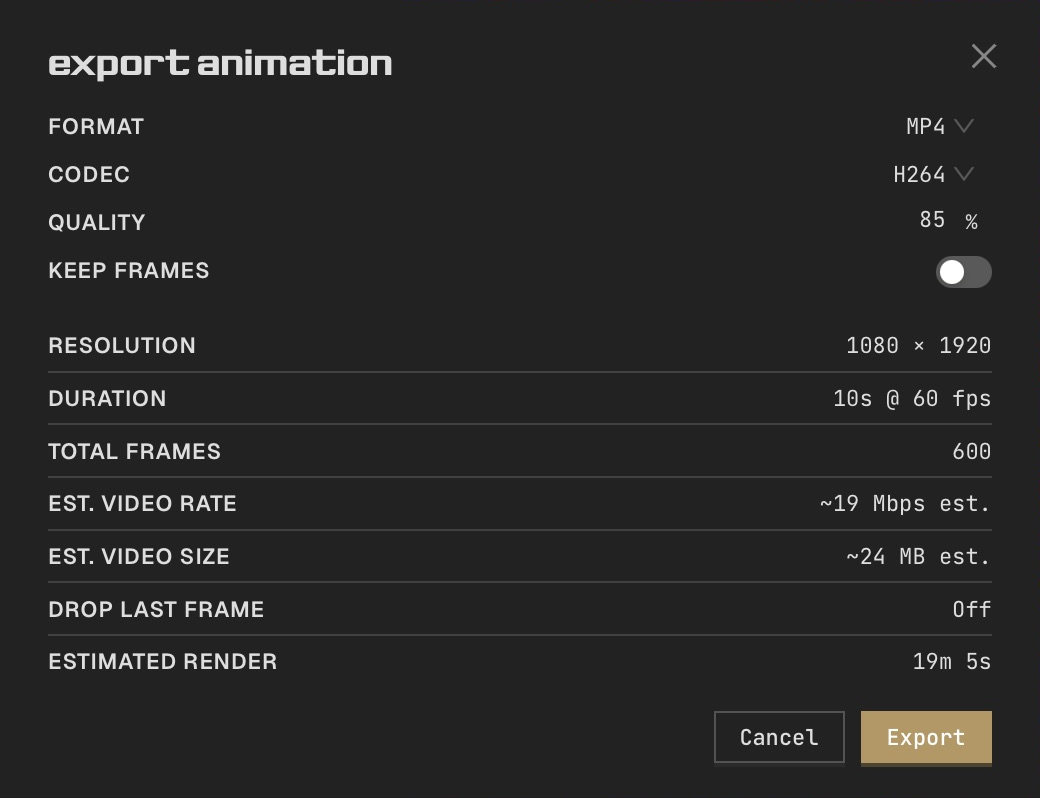
Task: Click the resolution value 1080 × 1920
Action: click(919, 346)
